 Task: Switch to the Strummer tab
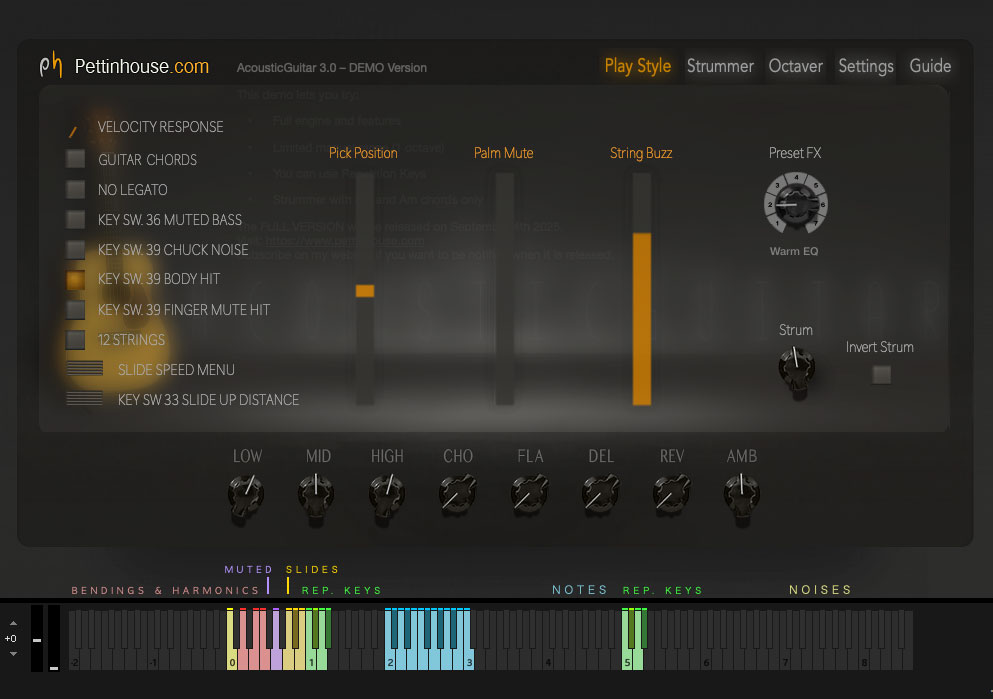click(720, 66)
